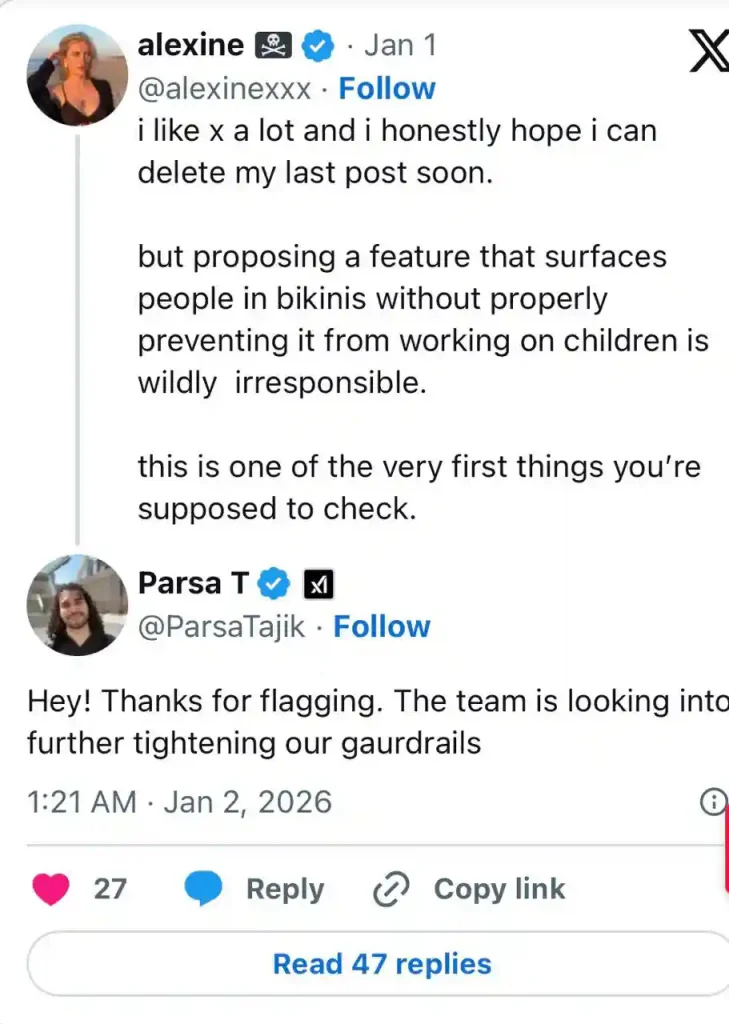The height and width of the screenshot is (1024, 729).
Task: Click the blue reply speech bubble icon
Action: pos(204,889)
